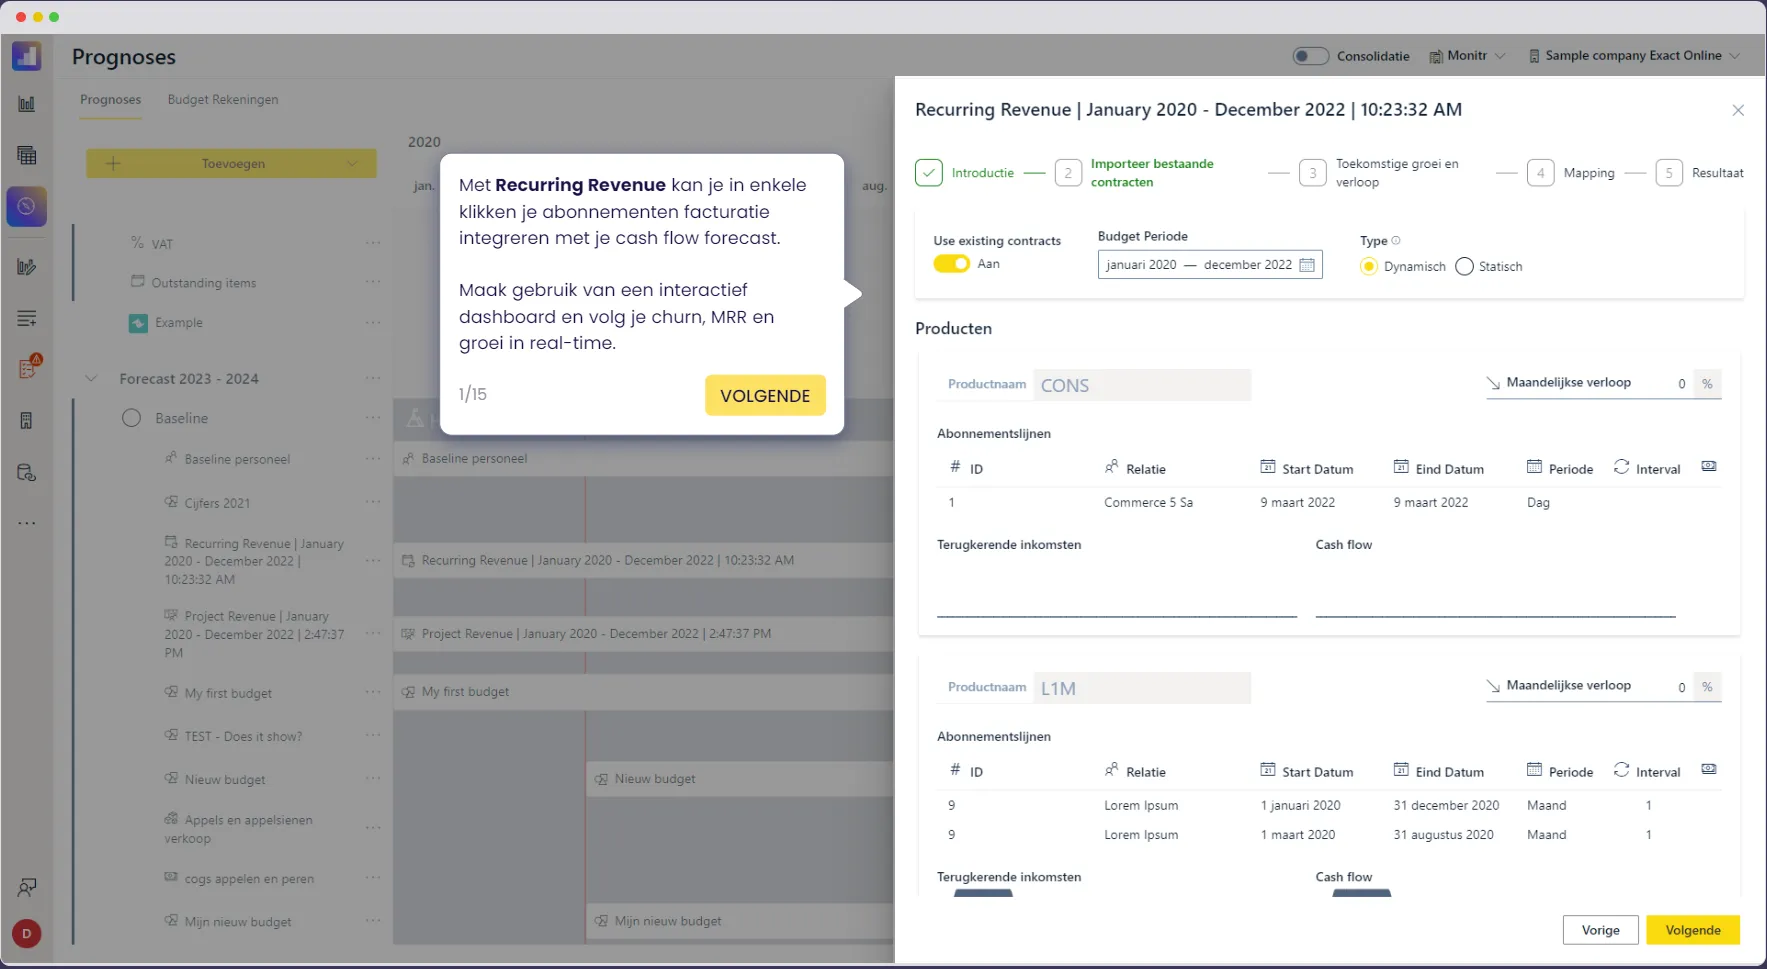Click the checked Introductie step box
Screen dimensions: 1767x969
coord(929,173)
